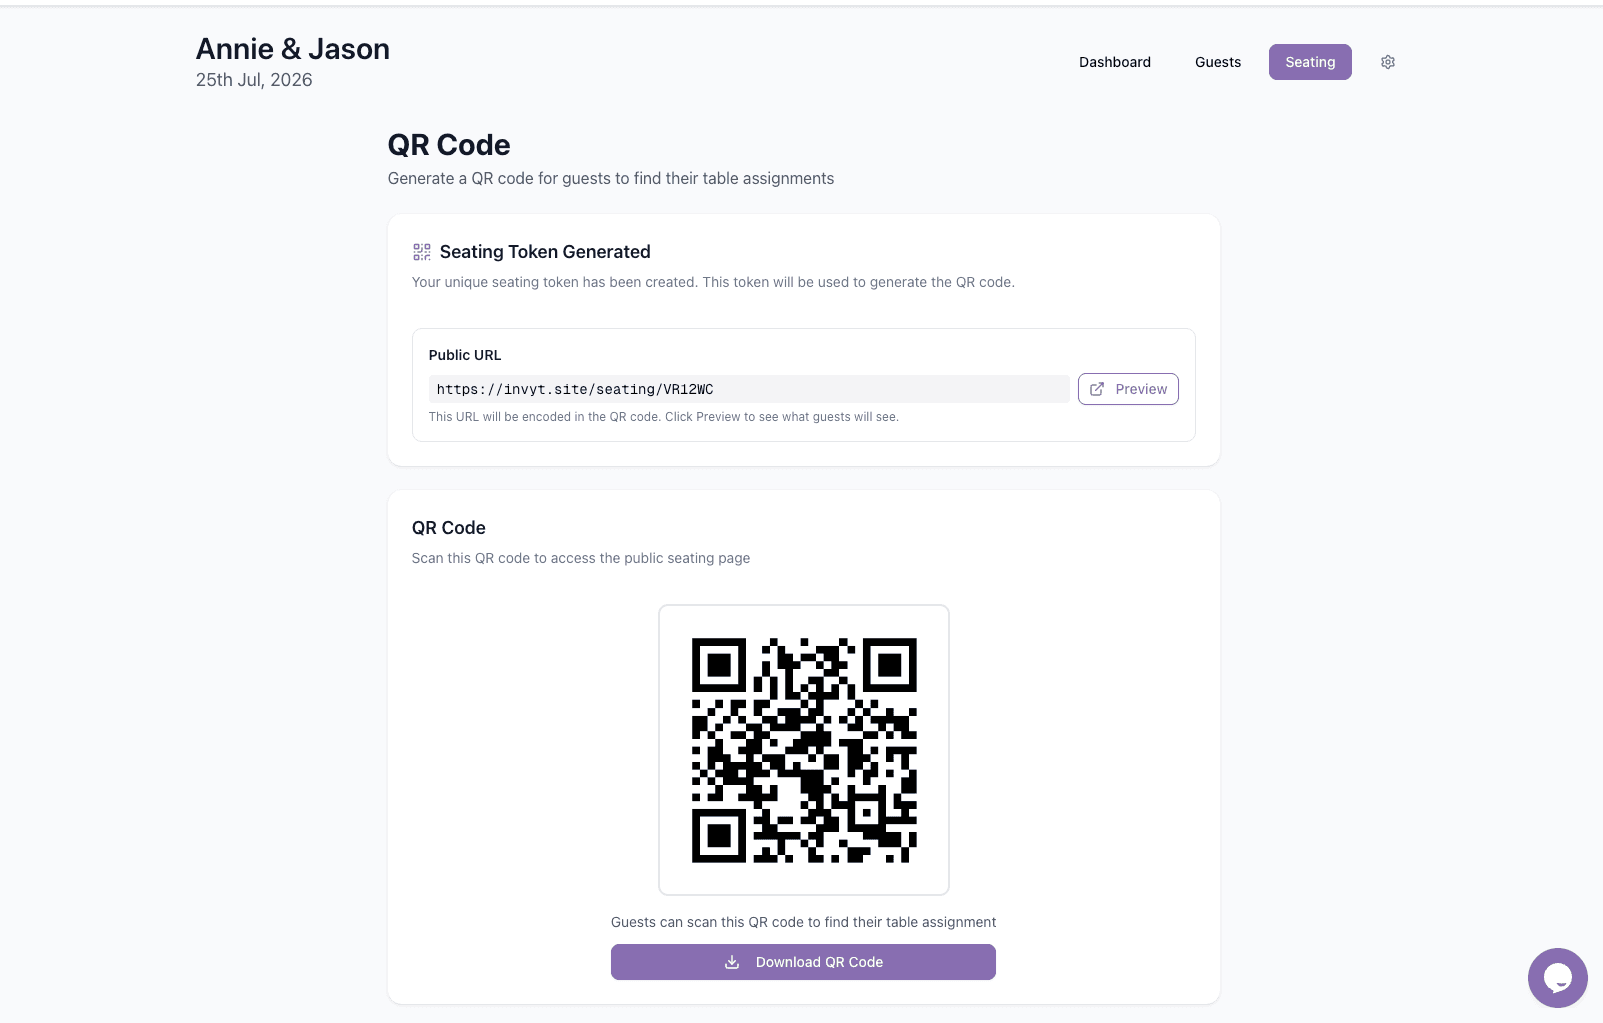Screen dimensions: 1603x1023
Task: Select the Public URL field
Action: pyautogui.click(x=748, y=389)
